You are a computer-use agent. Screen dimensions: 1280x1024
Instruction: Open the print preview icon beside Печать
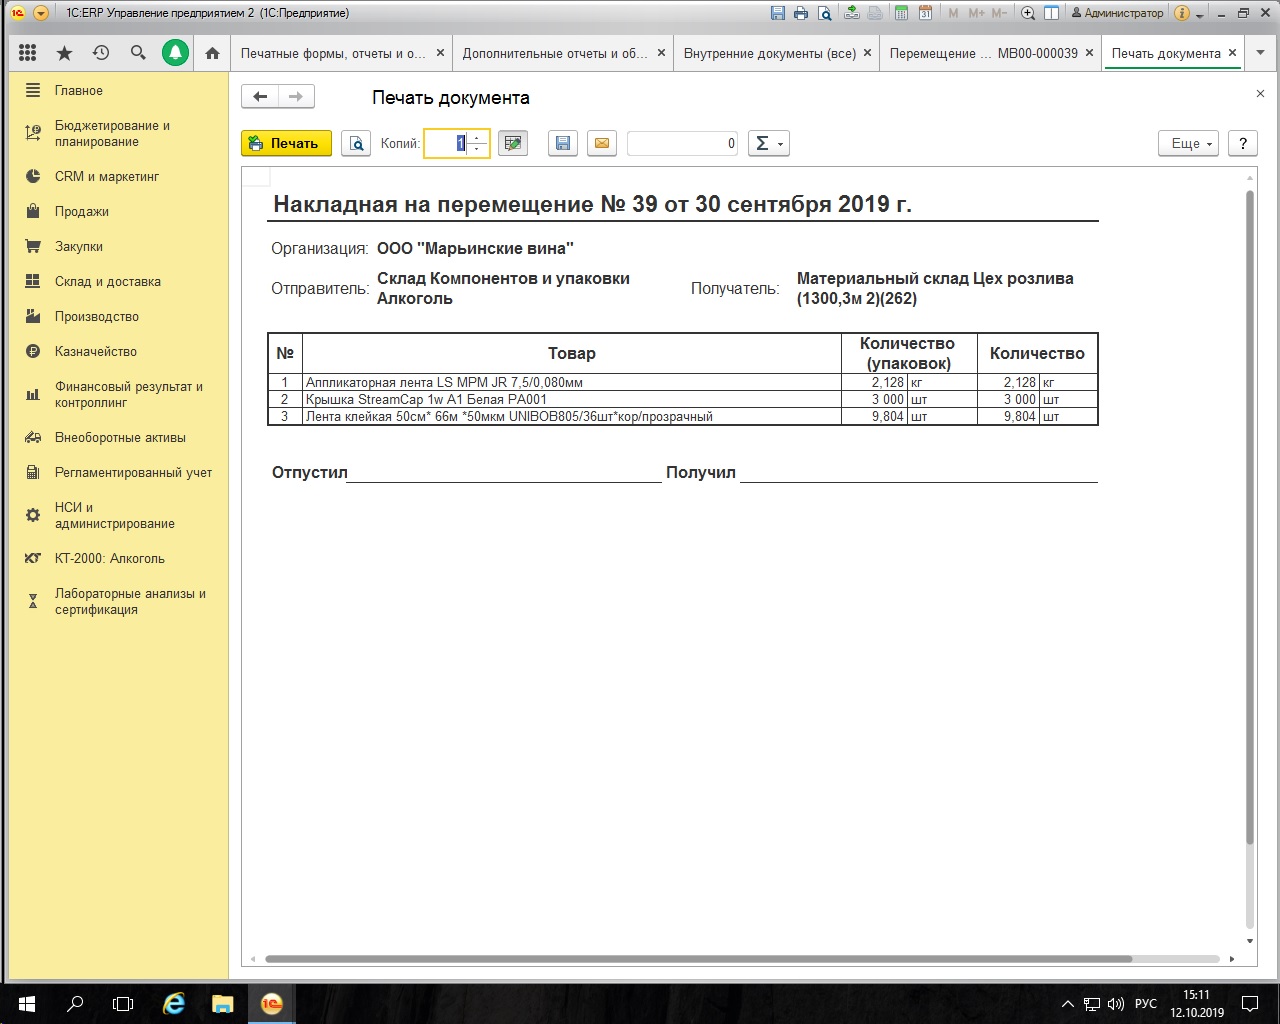pos(356,144)
